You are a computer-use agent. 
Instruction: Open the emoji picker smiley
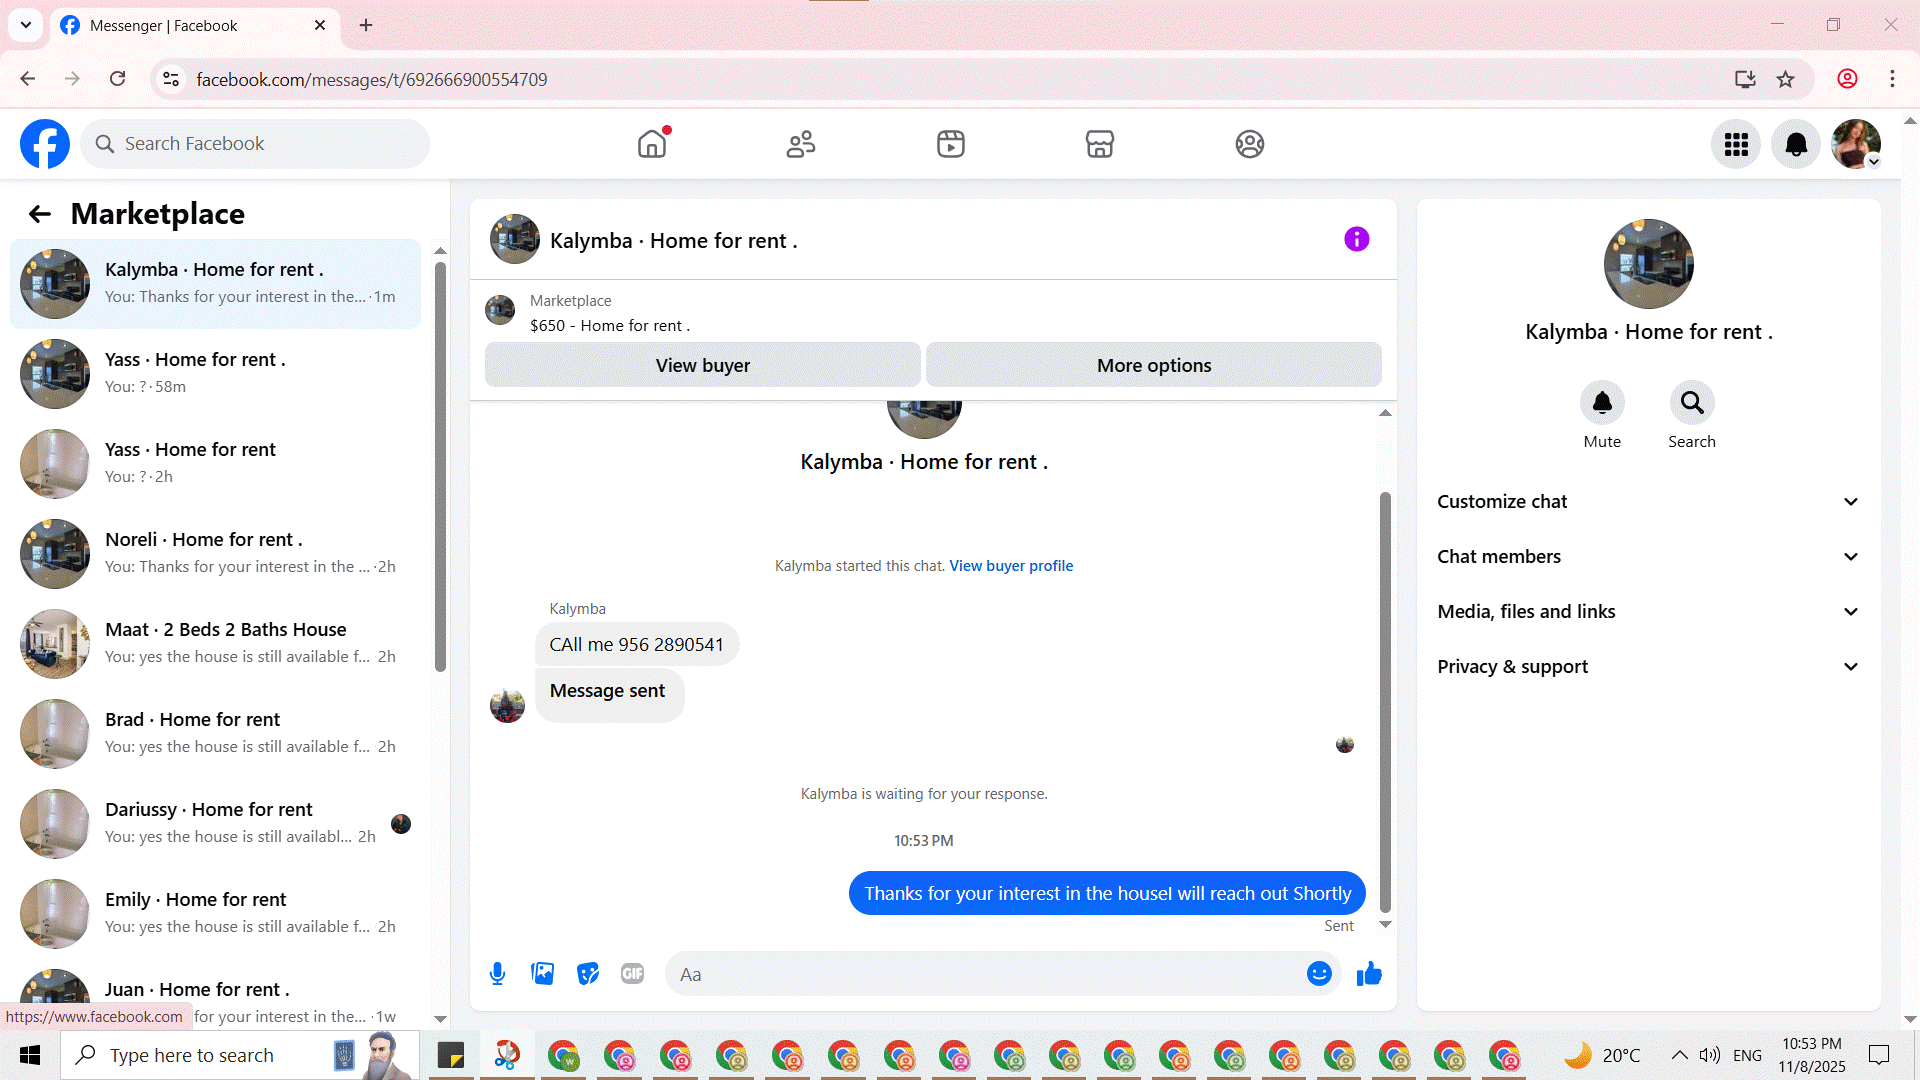click(x=1319, y=974)
